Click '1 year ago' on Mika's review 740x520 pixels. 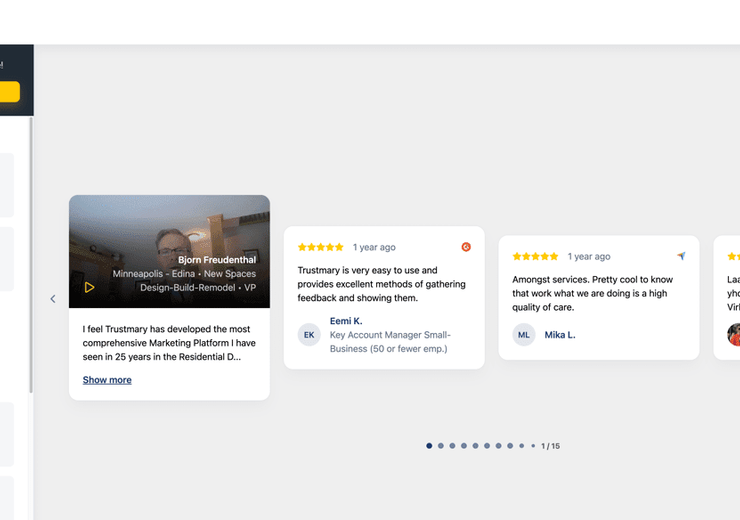[x=589, y=256]
